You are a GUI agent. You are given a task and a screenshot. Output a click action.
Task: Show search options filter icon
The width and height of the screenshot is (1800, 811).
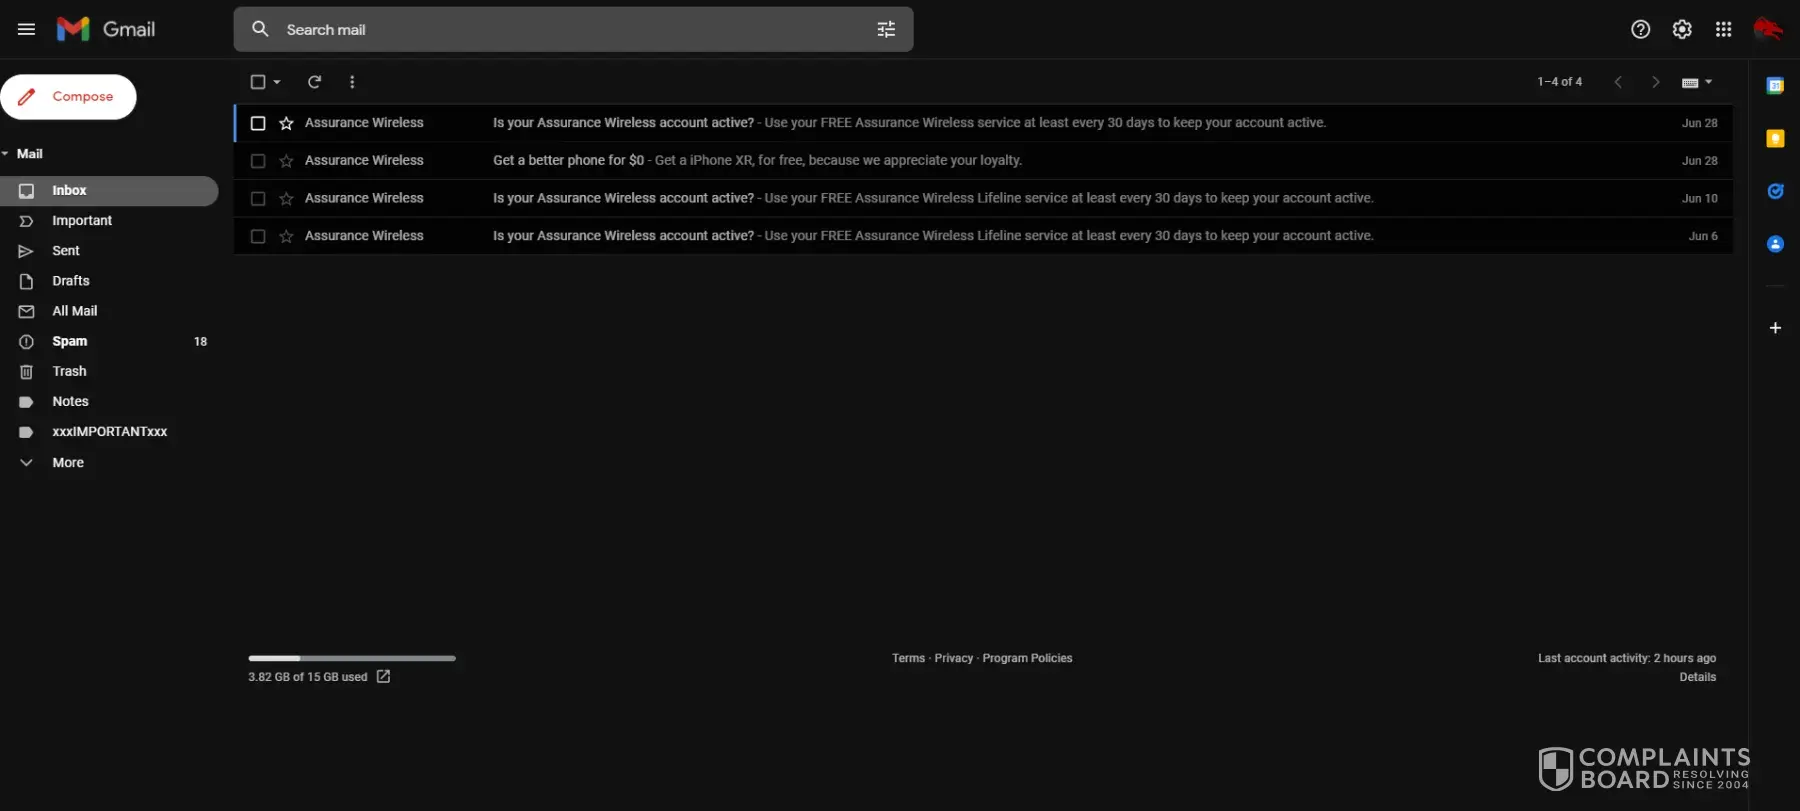point(886,29)
